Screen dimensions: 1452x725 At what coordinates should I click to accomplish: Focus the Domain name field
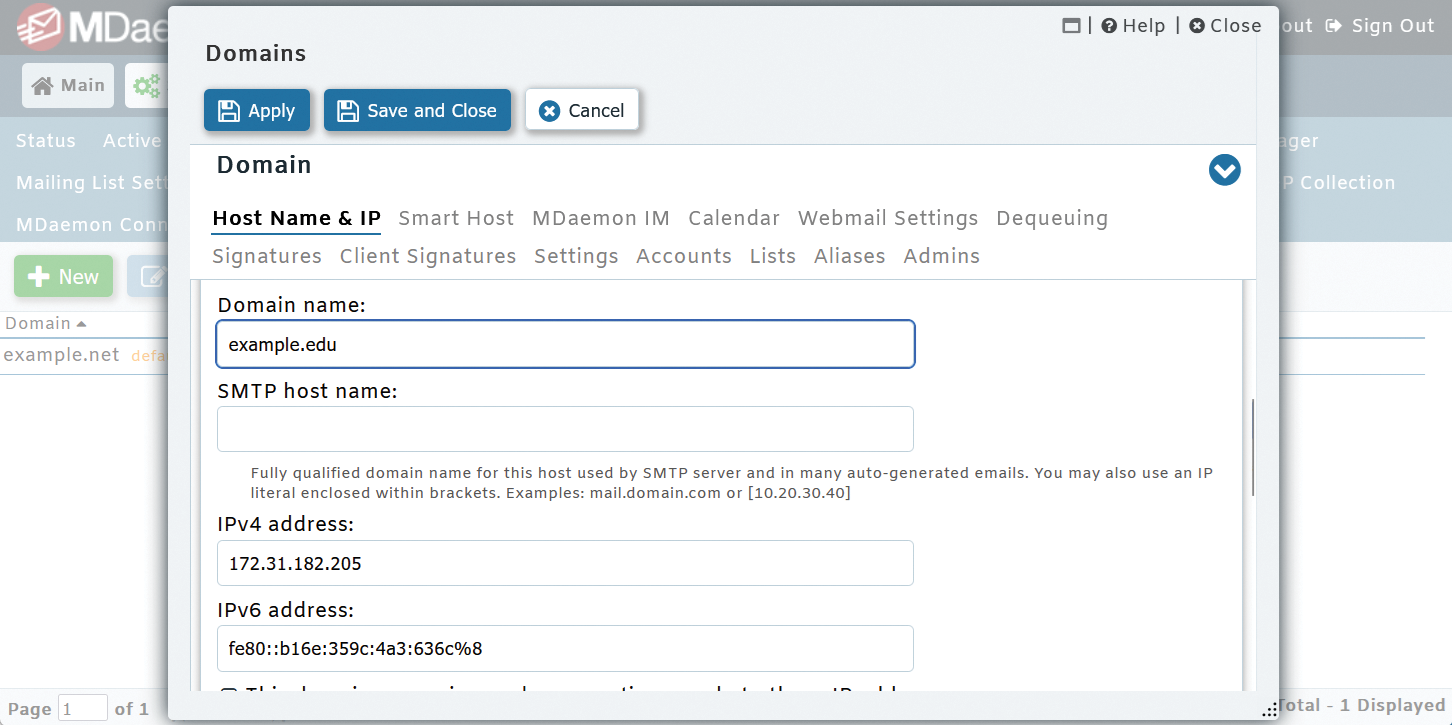565,344
